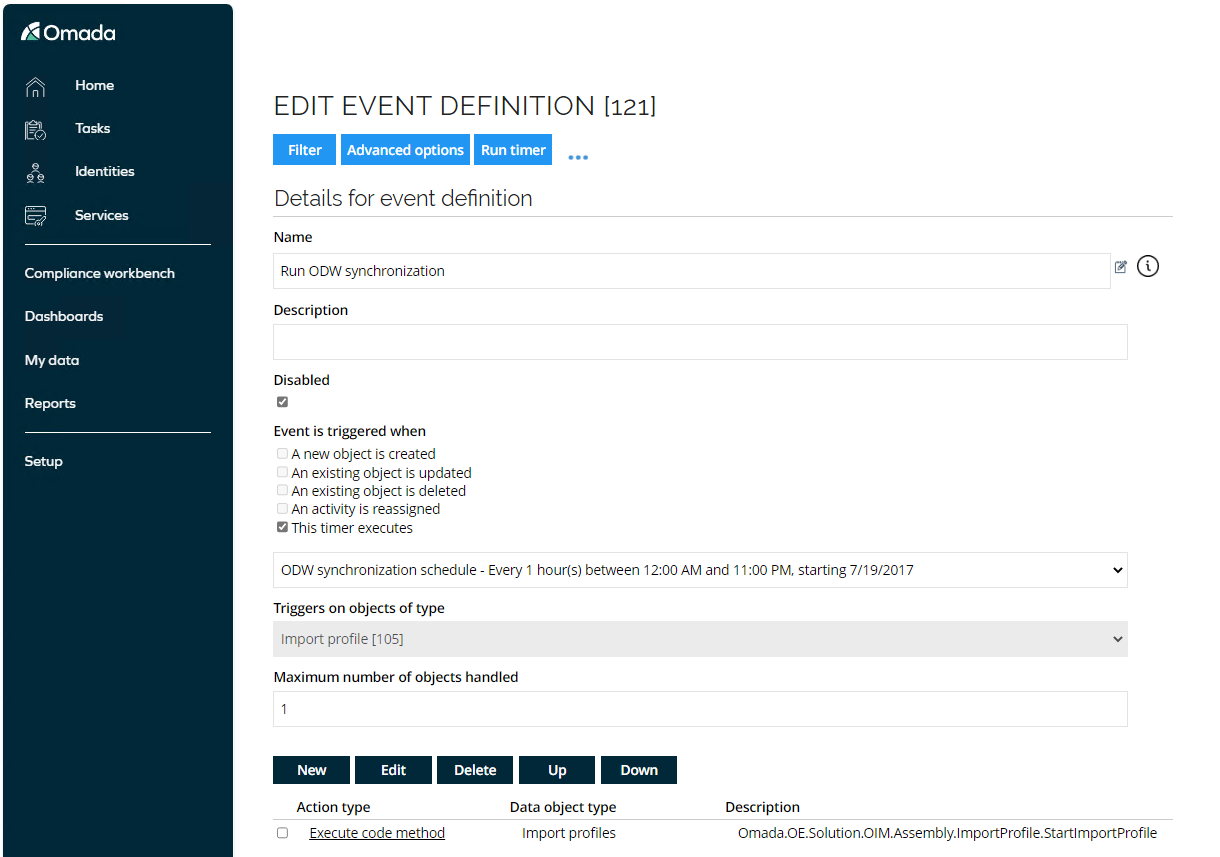This screenshot has width=1220, height=857.
Task: Click the 'Description' column header in table
Action: tap(762, 807)
